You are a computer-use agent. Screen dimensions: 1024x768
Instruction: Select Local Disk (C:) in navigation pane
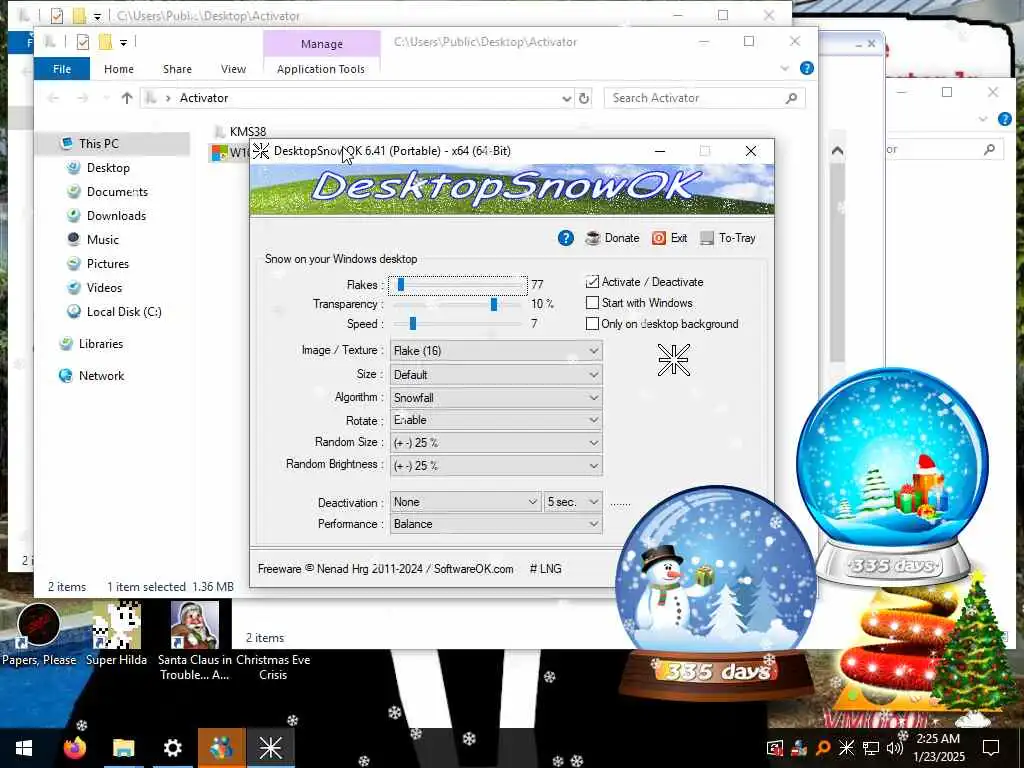tap(124, 312)
